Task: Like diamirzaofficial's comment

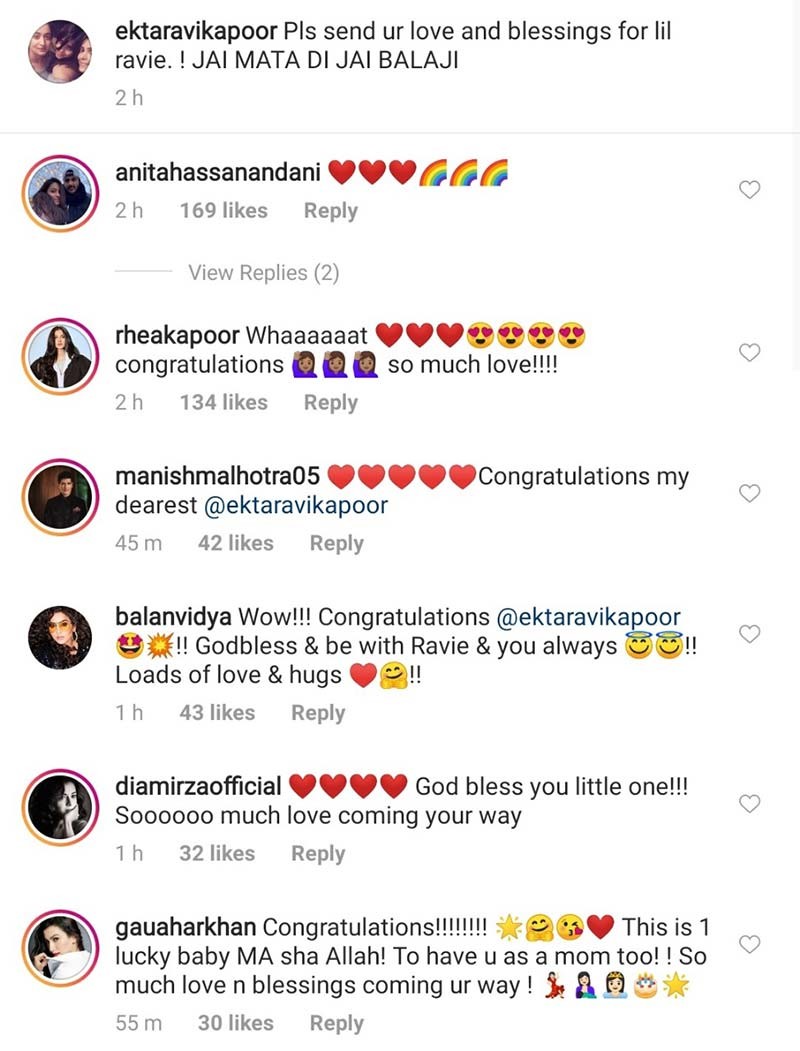Action: click(749, 803)
